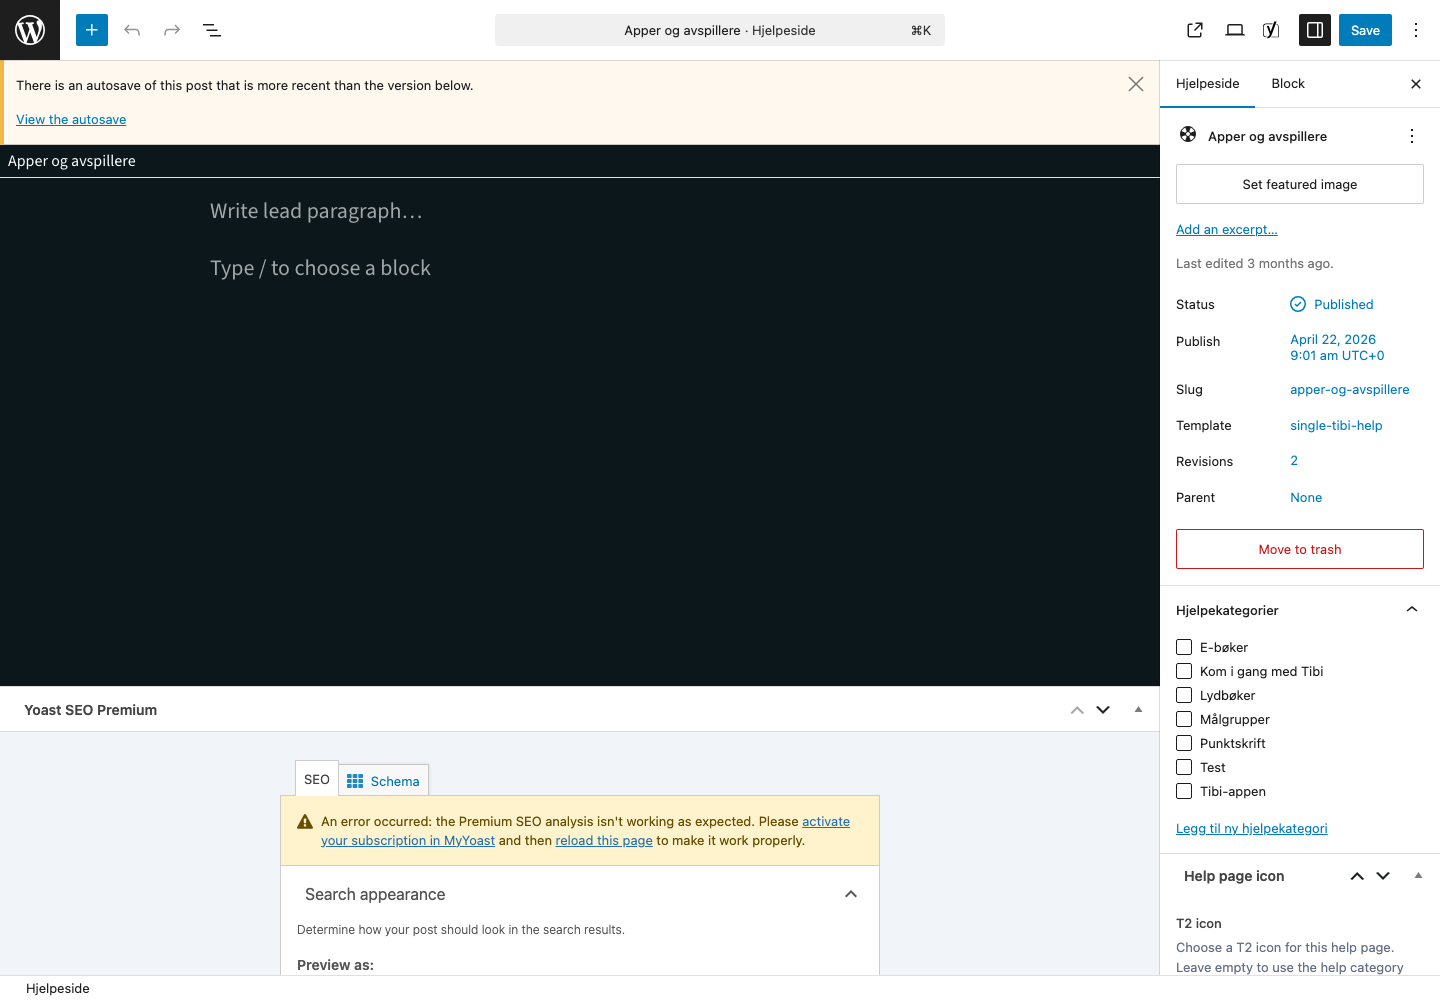Open actions menu for Apper og avspillere

click(1412, 136)
